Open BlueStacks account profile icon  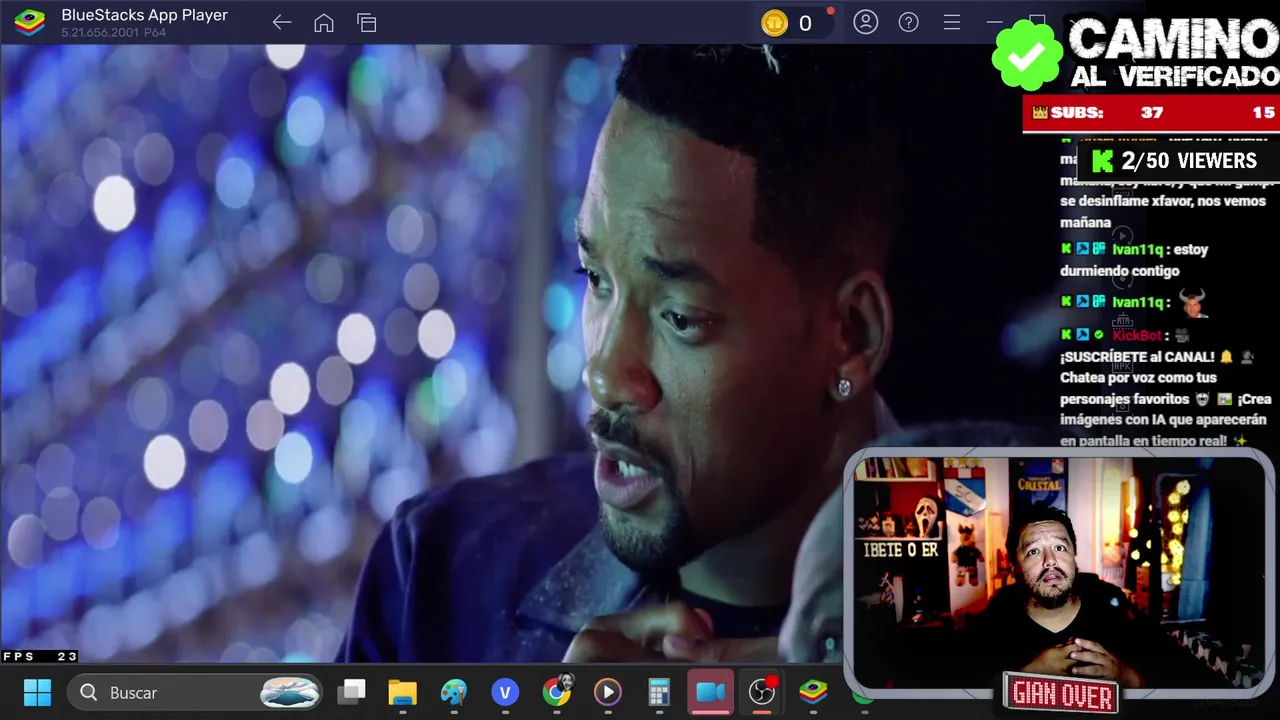point(866,22)
